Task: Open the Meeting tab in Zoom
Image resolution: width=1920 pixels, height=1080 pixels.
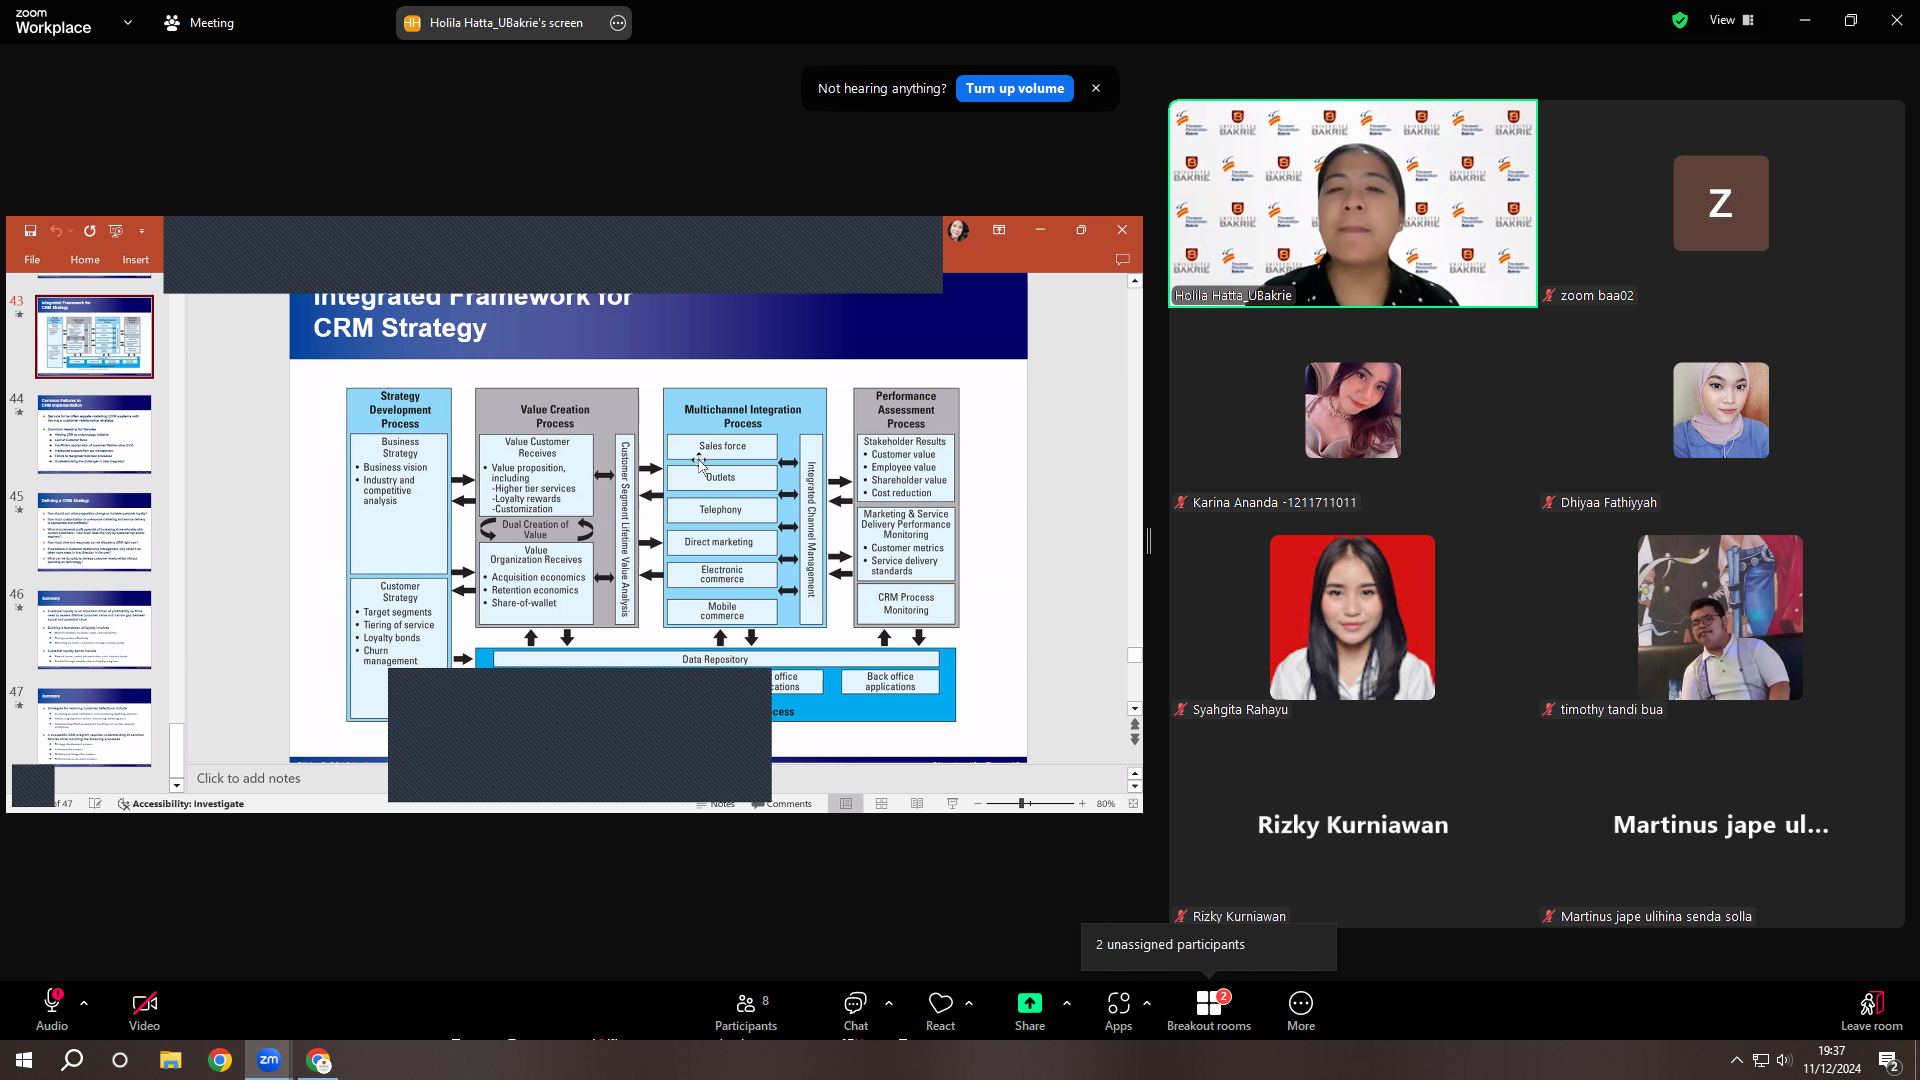Action: coord(199,23)
